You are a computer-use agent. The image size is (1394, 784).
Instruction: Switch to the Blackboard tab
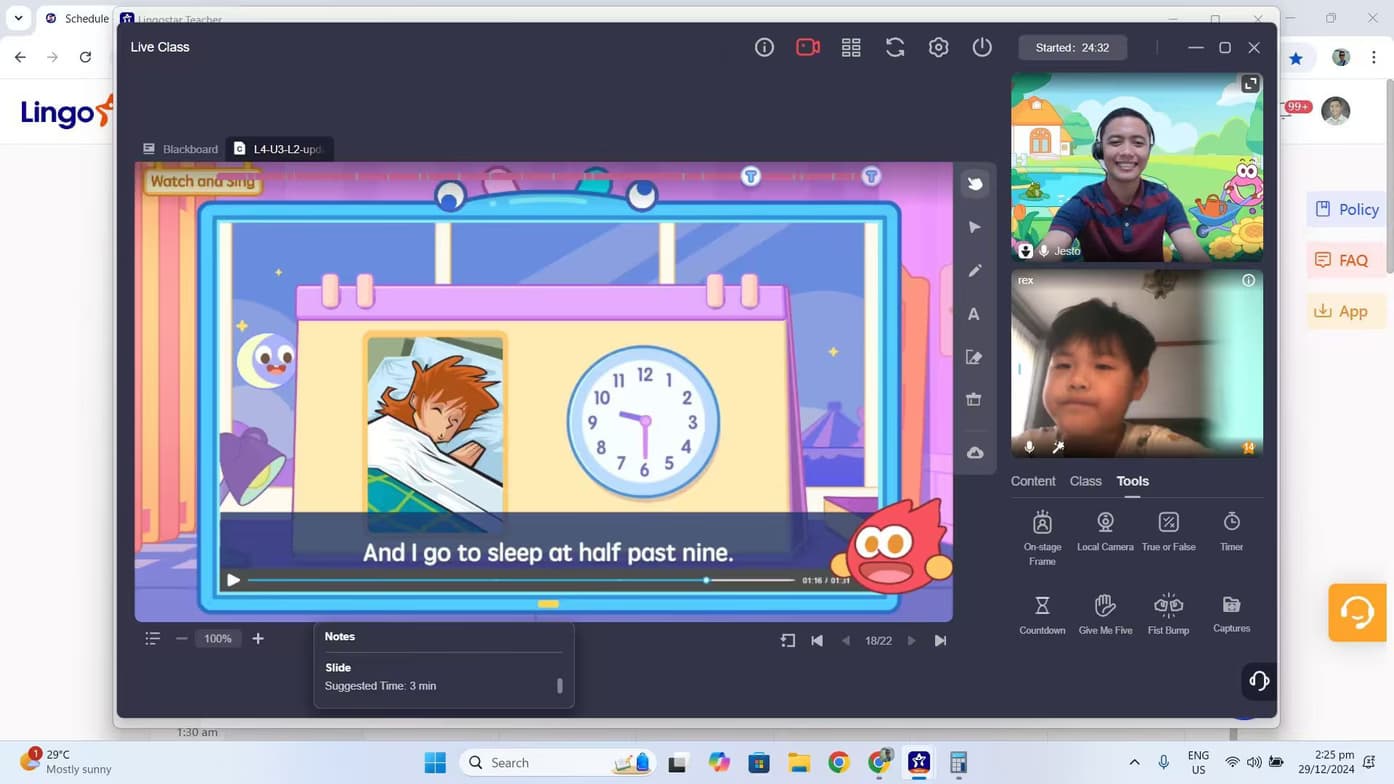click(180, 149)
